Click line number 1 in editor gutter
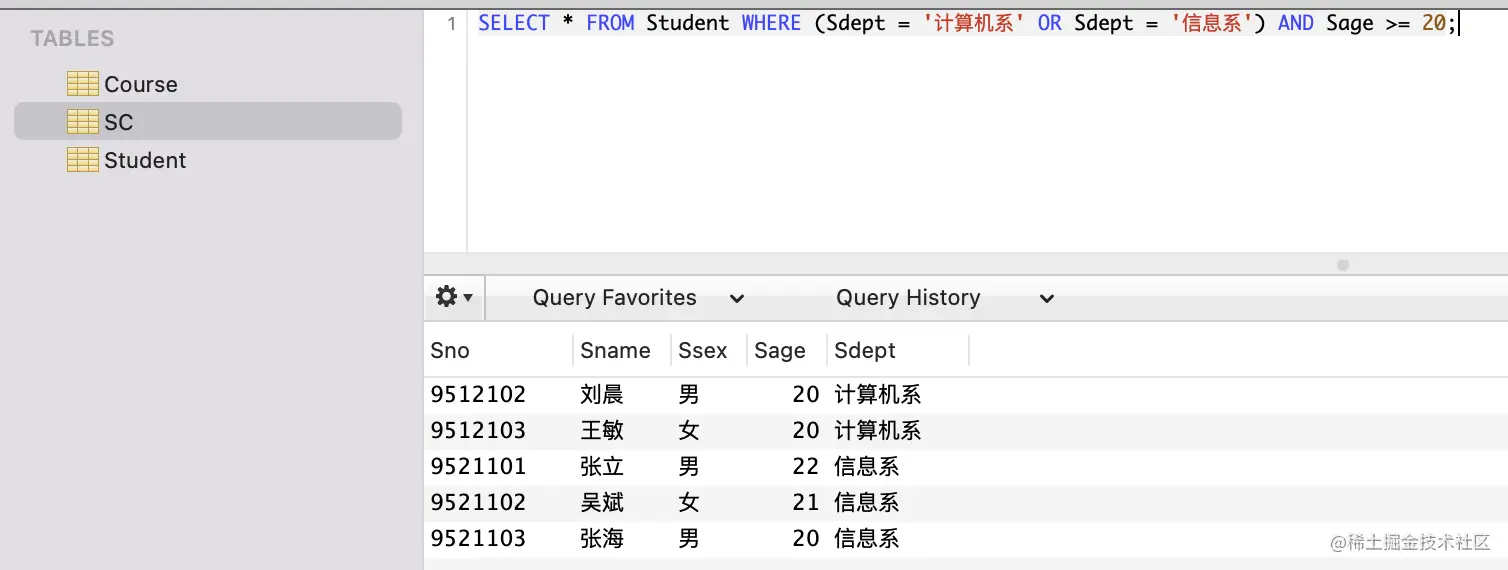This screenshot has width=1508, height=570. click(x=451, y=24)
